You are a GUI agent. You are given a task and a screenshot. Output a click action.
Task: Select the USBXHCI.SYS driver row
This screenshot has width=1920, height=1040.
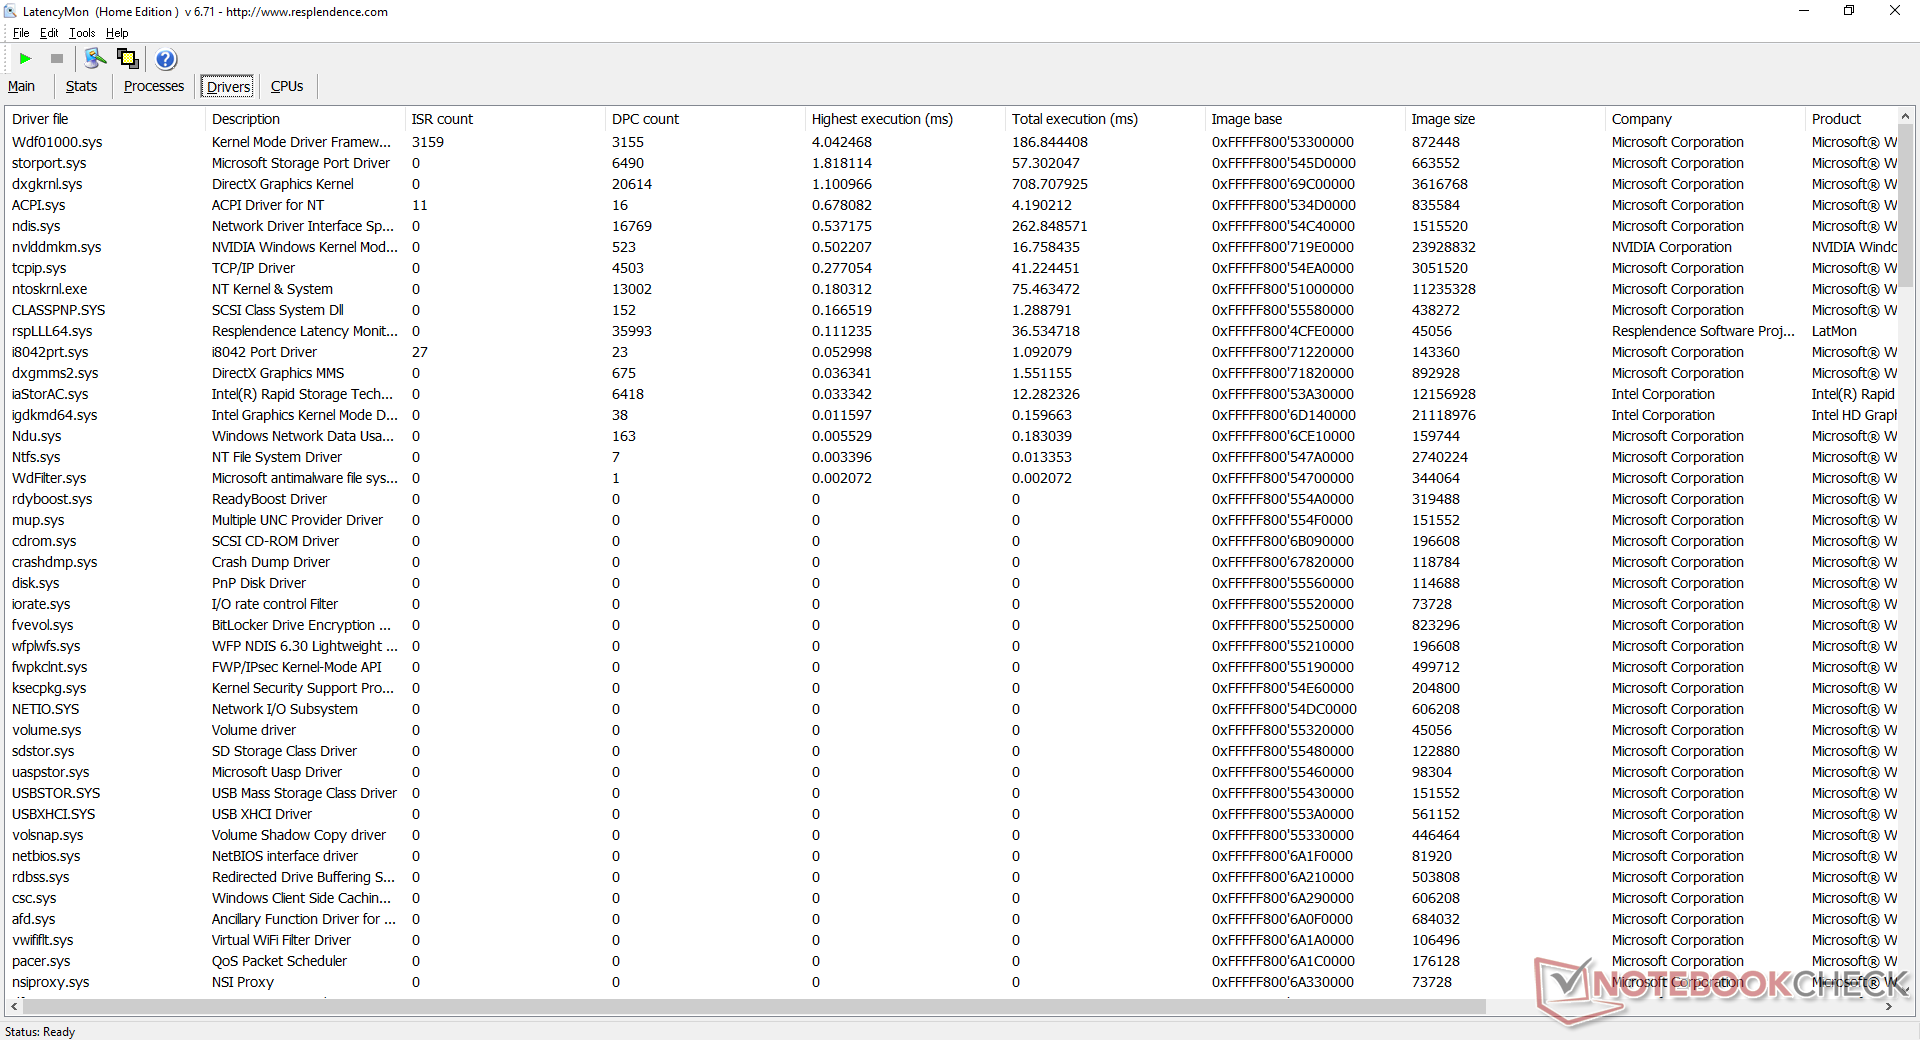click(951, 814)
